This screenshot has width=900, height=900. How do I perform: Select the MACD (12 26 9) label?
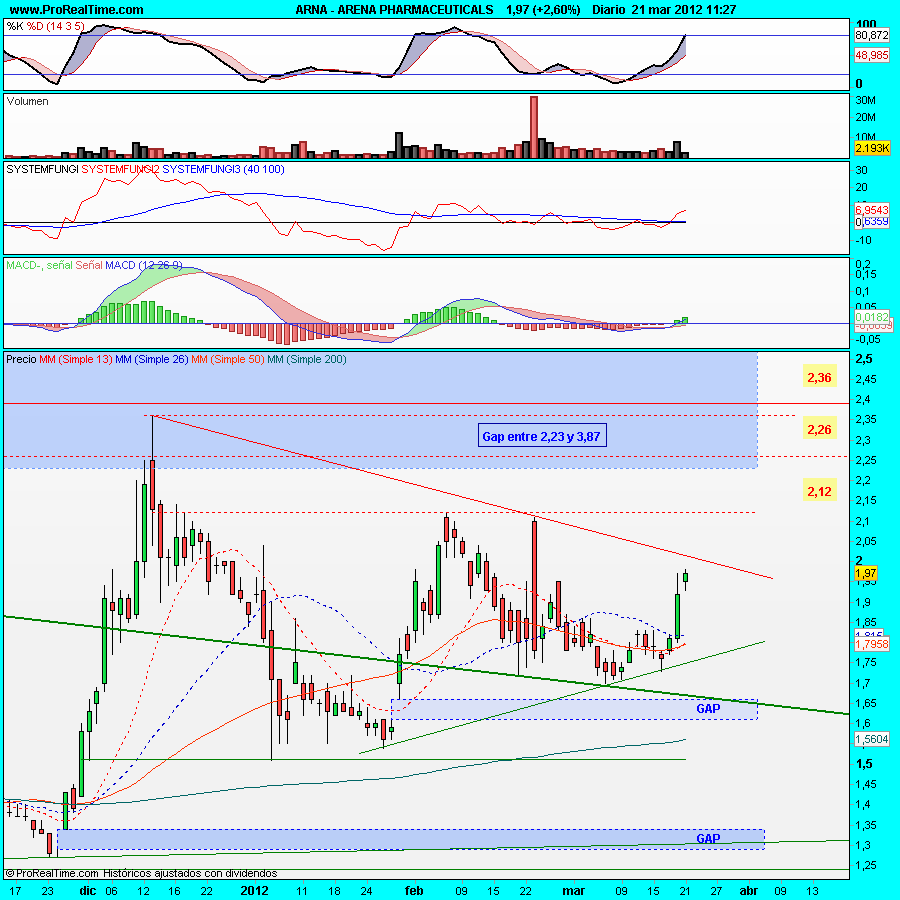[x=143, y=265]
